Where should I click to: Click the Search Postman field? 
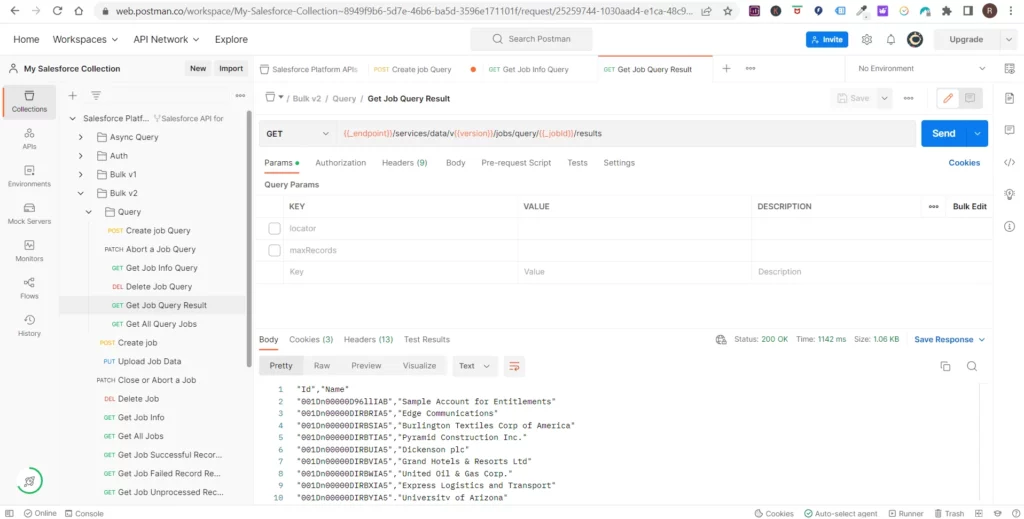[x=531, y=39]
